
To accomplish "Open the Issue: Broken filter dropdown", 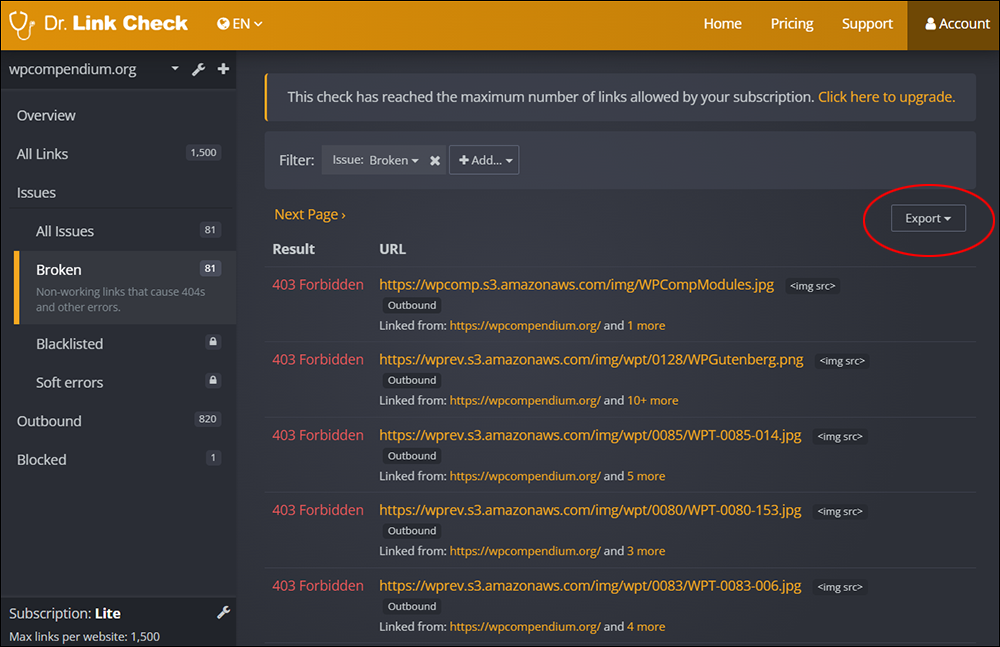I will tap(375, 160).
